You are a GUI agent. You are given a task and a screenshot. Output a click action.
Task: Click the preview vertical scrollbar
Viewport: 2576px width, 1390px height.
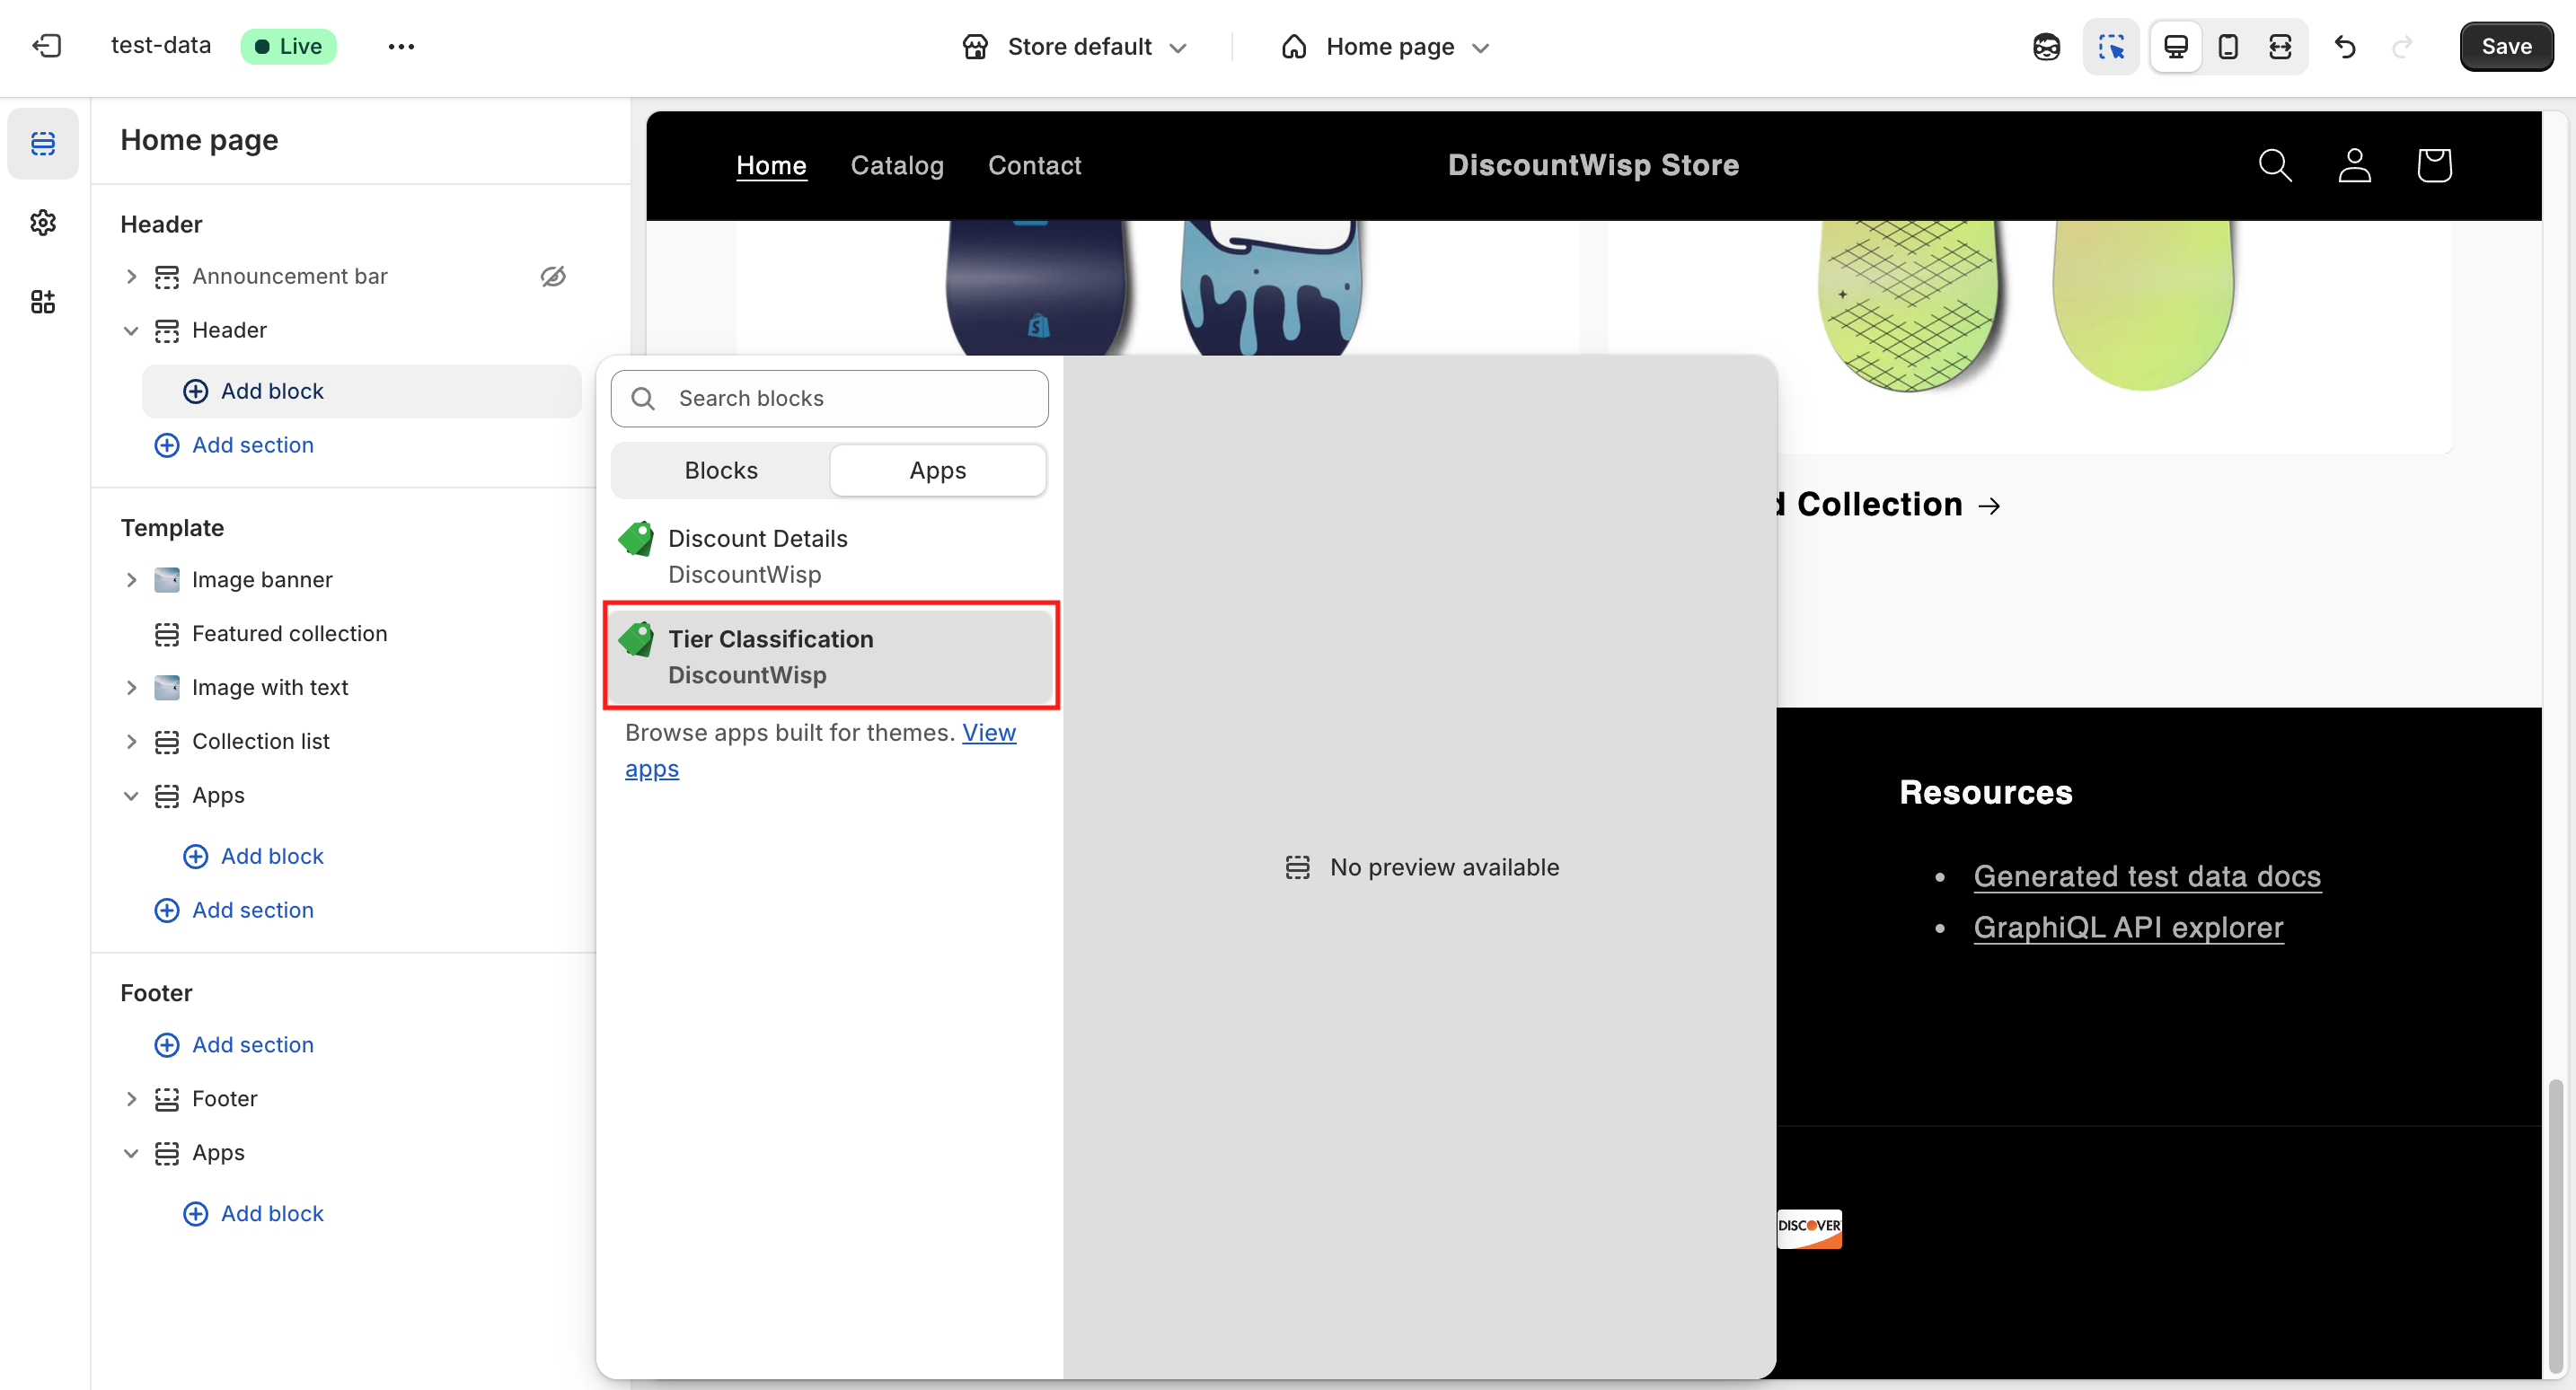pyautogui.click(x=2555, y=1225)
